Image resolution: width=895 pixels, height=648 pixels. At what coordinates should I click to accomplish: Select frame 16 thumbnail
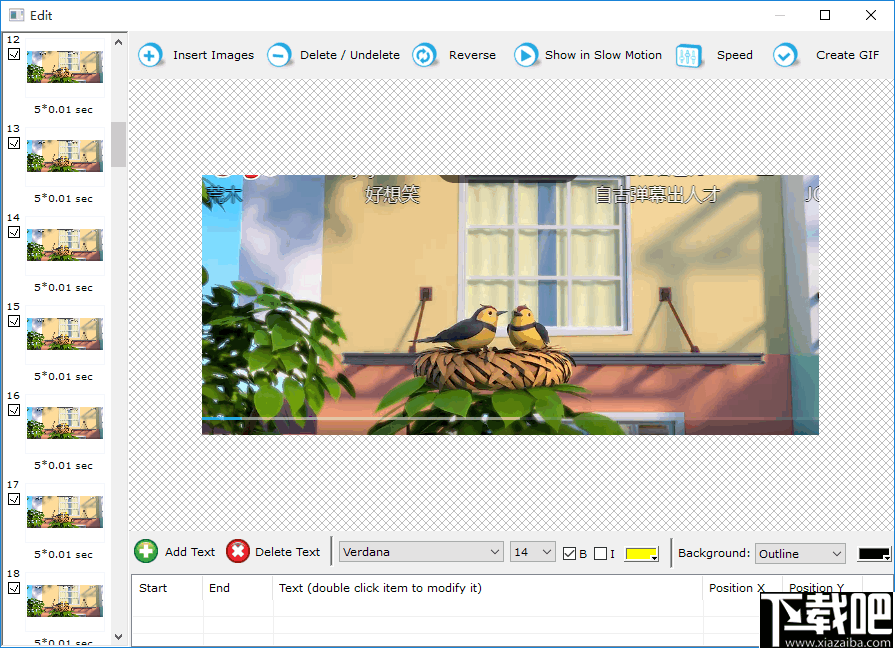(64, 422)
